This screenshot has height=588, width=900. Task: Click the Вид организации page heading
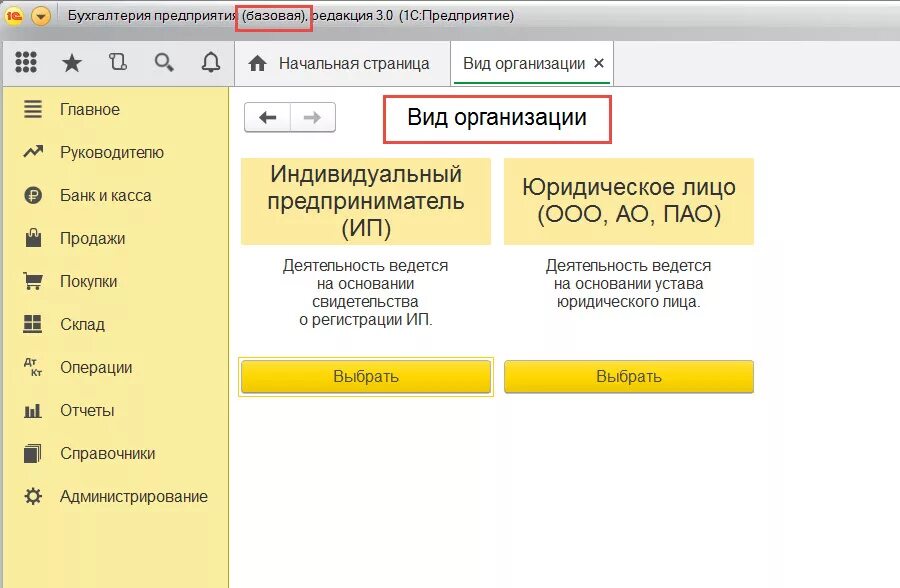tap(497, 118)
